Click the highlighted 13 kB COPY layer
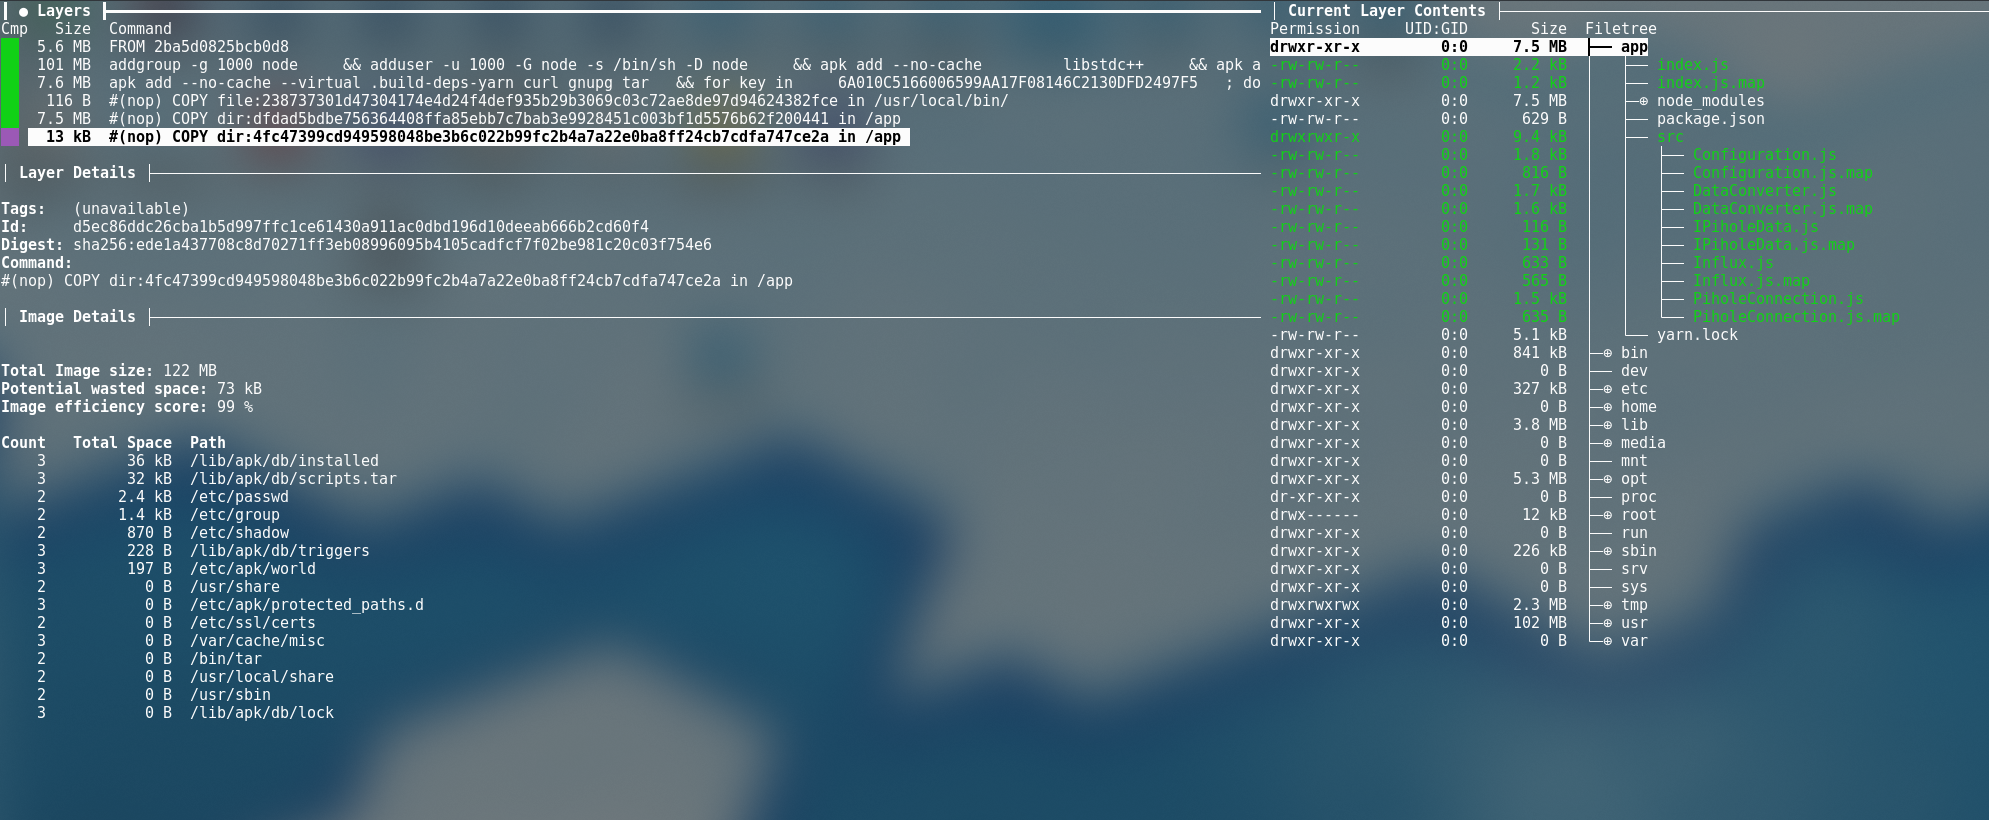The image size is (1989, 820). click(x=469, y=137)
